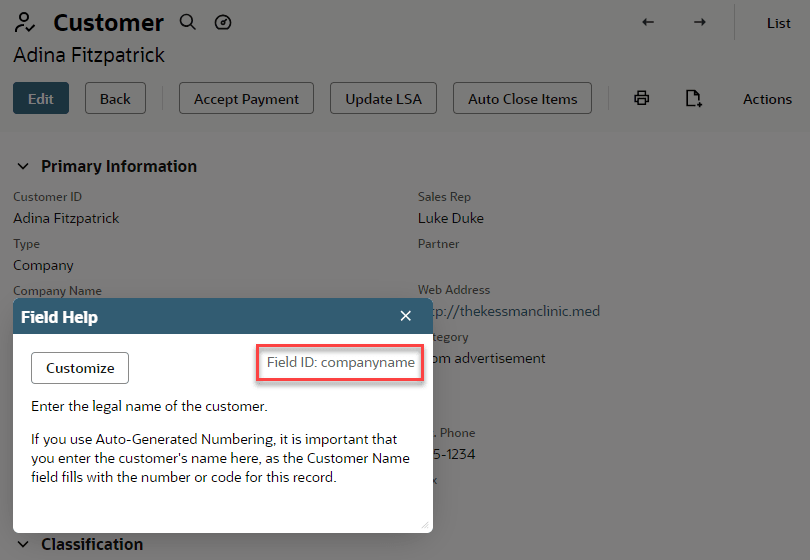This screenshot has width=810, height=560.
Task: Select the 'Field ID: companyname' text
Action: pyautogui.click(x=340, y=362)
